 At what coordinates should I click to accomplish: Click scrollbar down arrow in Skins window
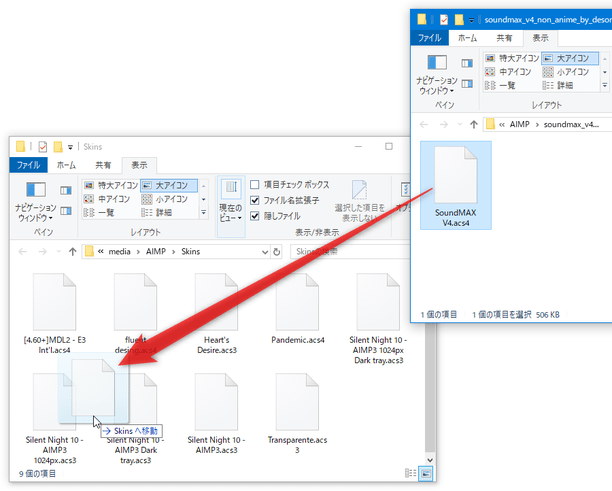430,460
